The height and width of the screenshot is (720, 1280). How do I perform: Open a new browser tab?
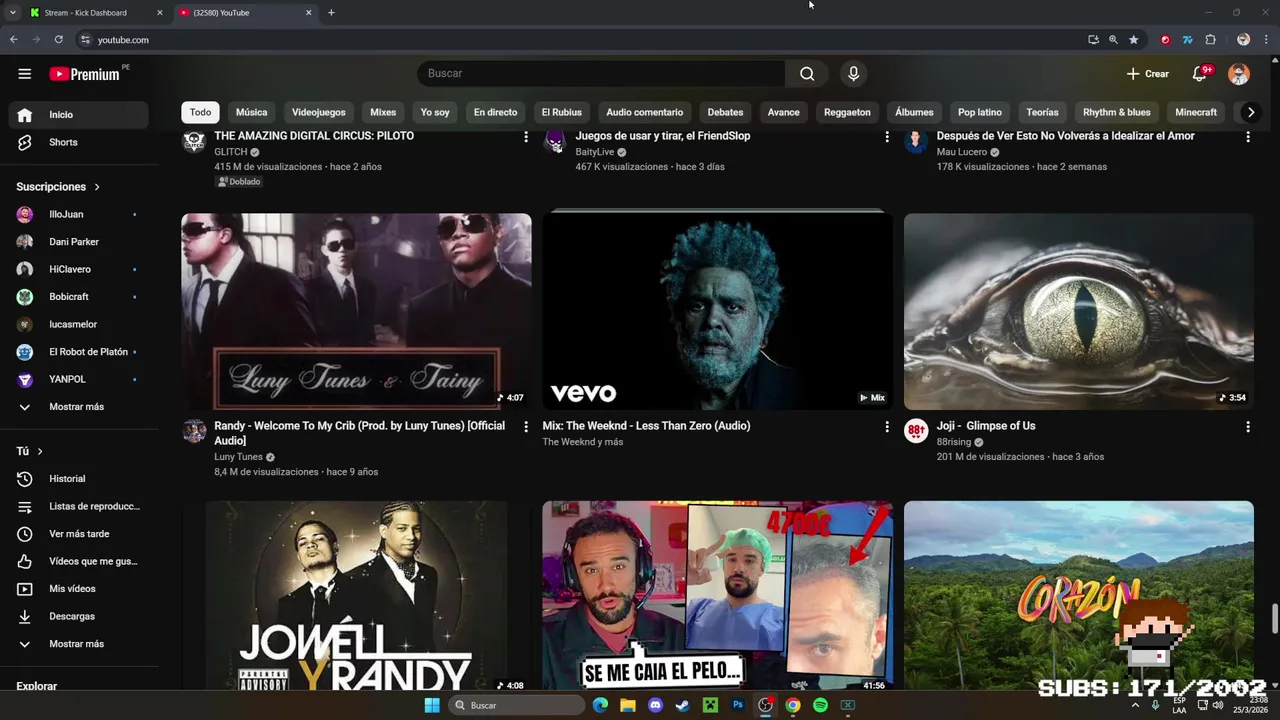pos(331,13)
